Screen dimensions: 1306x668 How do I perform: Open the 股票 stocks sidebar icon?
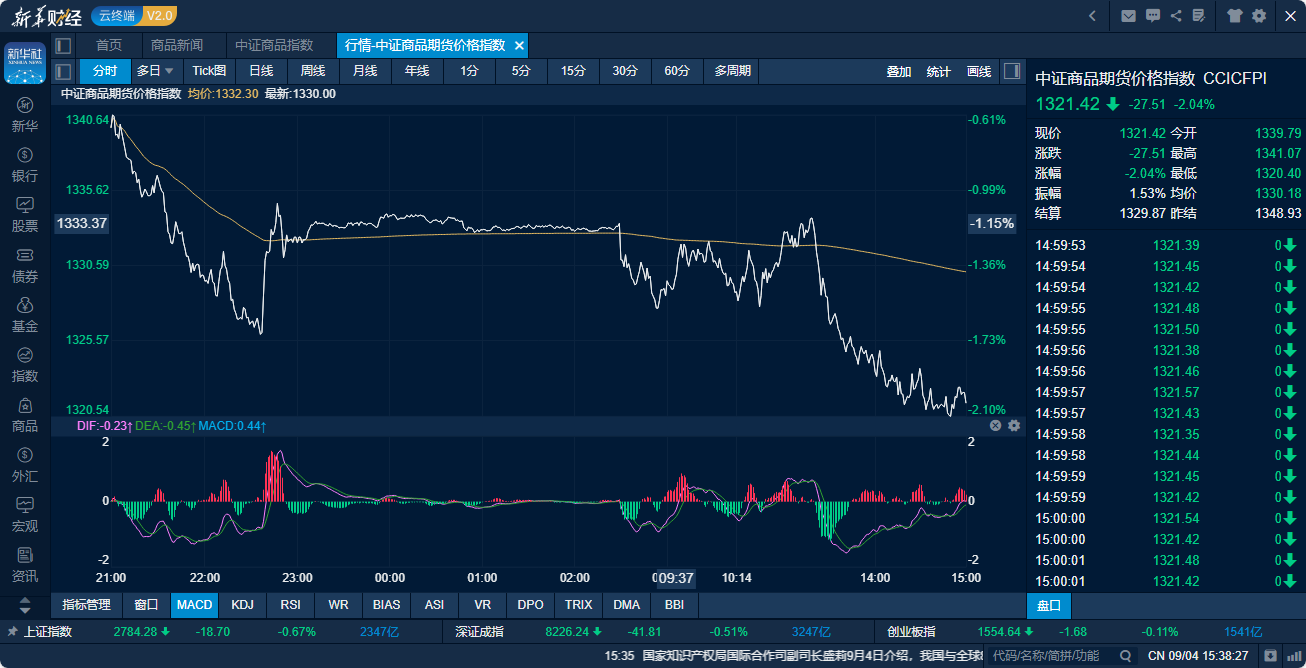pyautogui.click(x=25, y=214)
